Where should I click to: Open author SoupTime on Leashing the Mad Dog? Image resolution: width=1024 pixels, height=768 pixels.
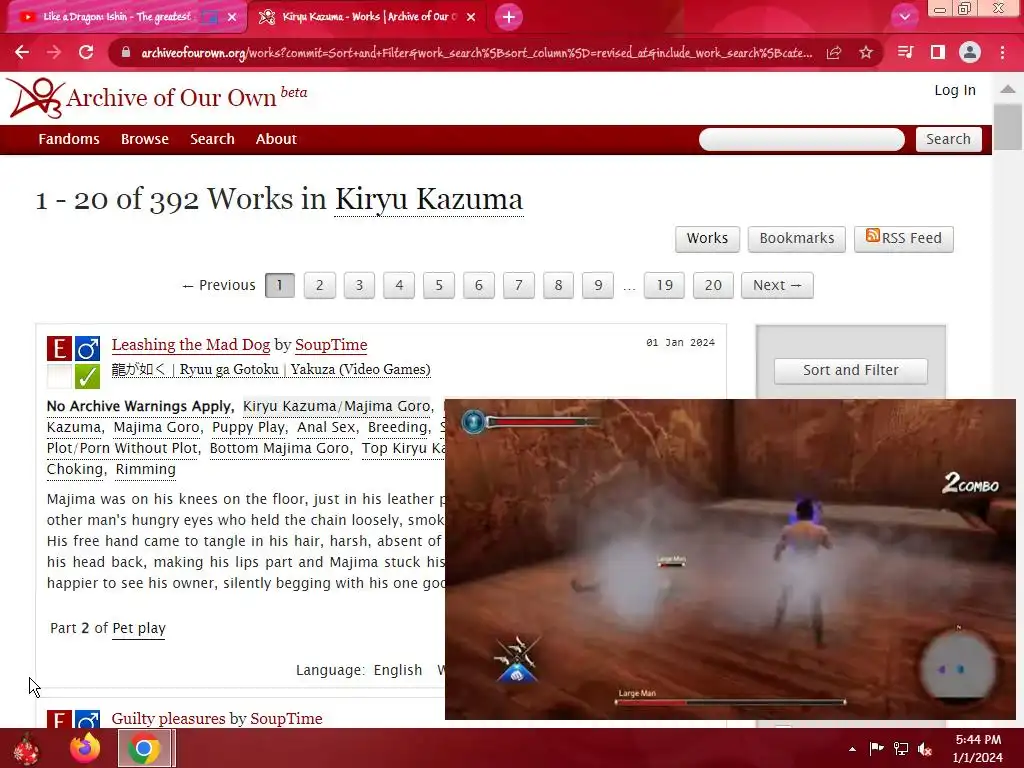(331, 345)
